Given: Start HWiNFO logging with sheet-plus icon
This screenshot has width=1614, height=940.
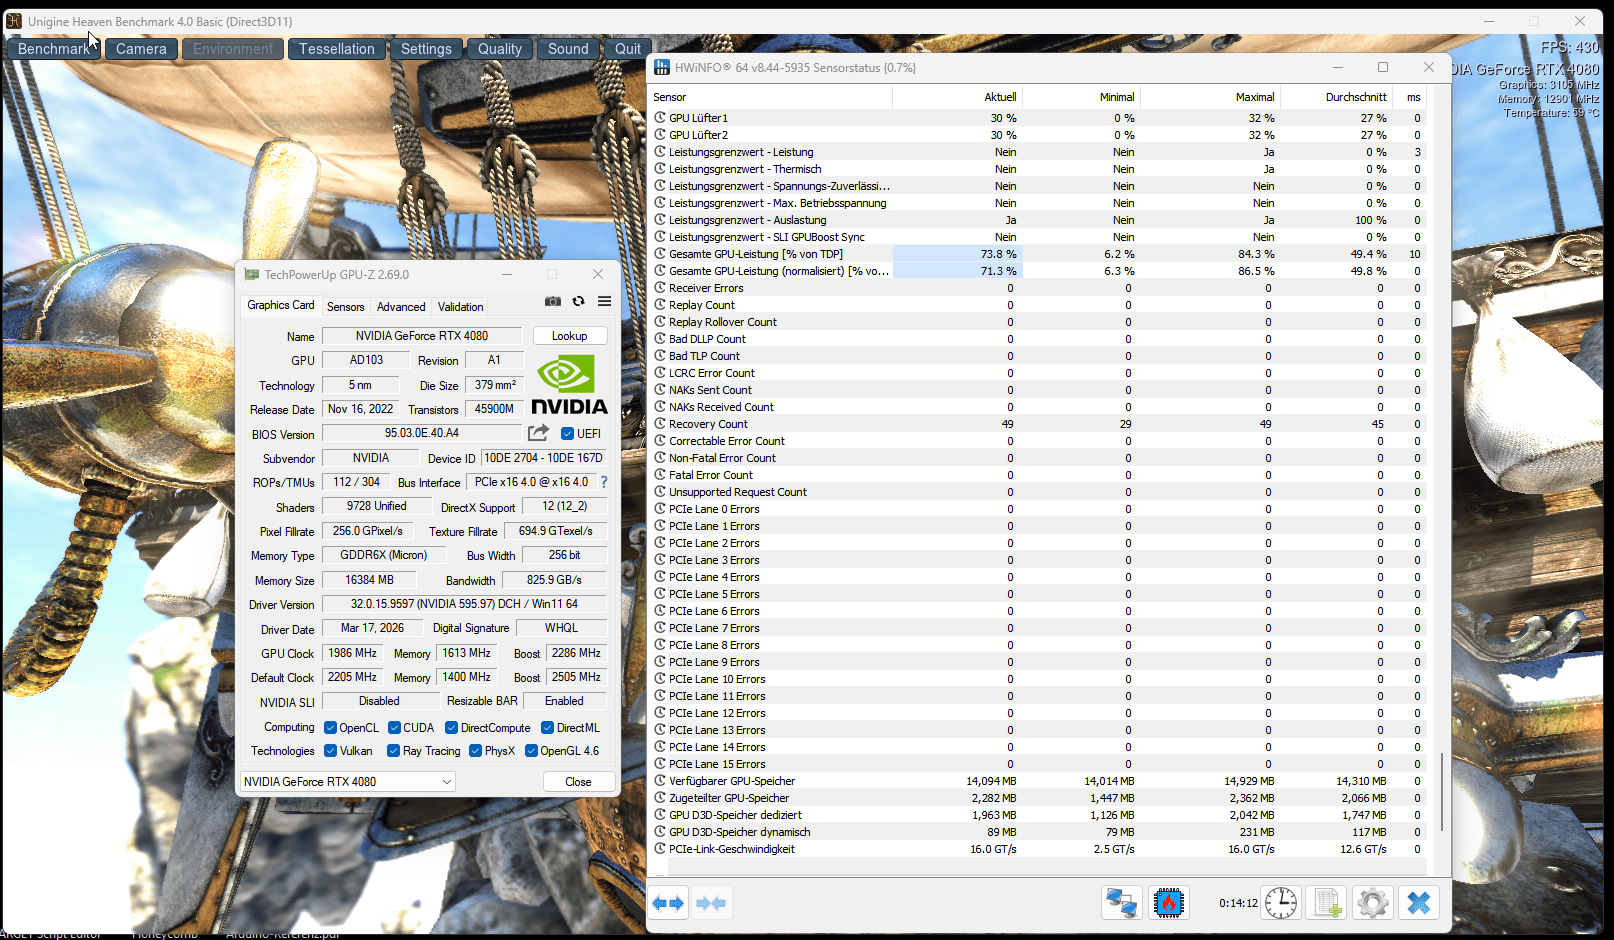Looking at the screenshot, I should tap(1327, 903).
